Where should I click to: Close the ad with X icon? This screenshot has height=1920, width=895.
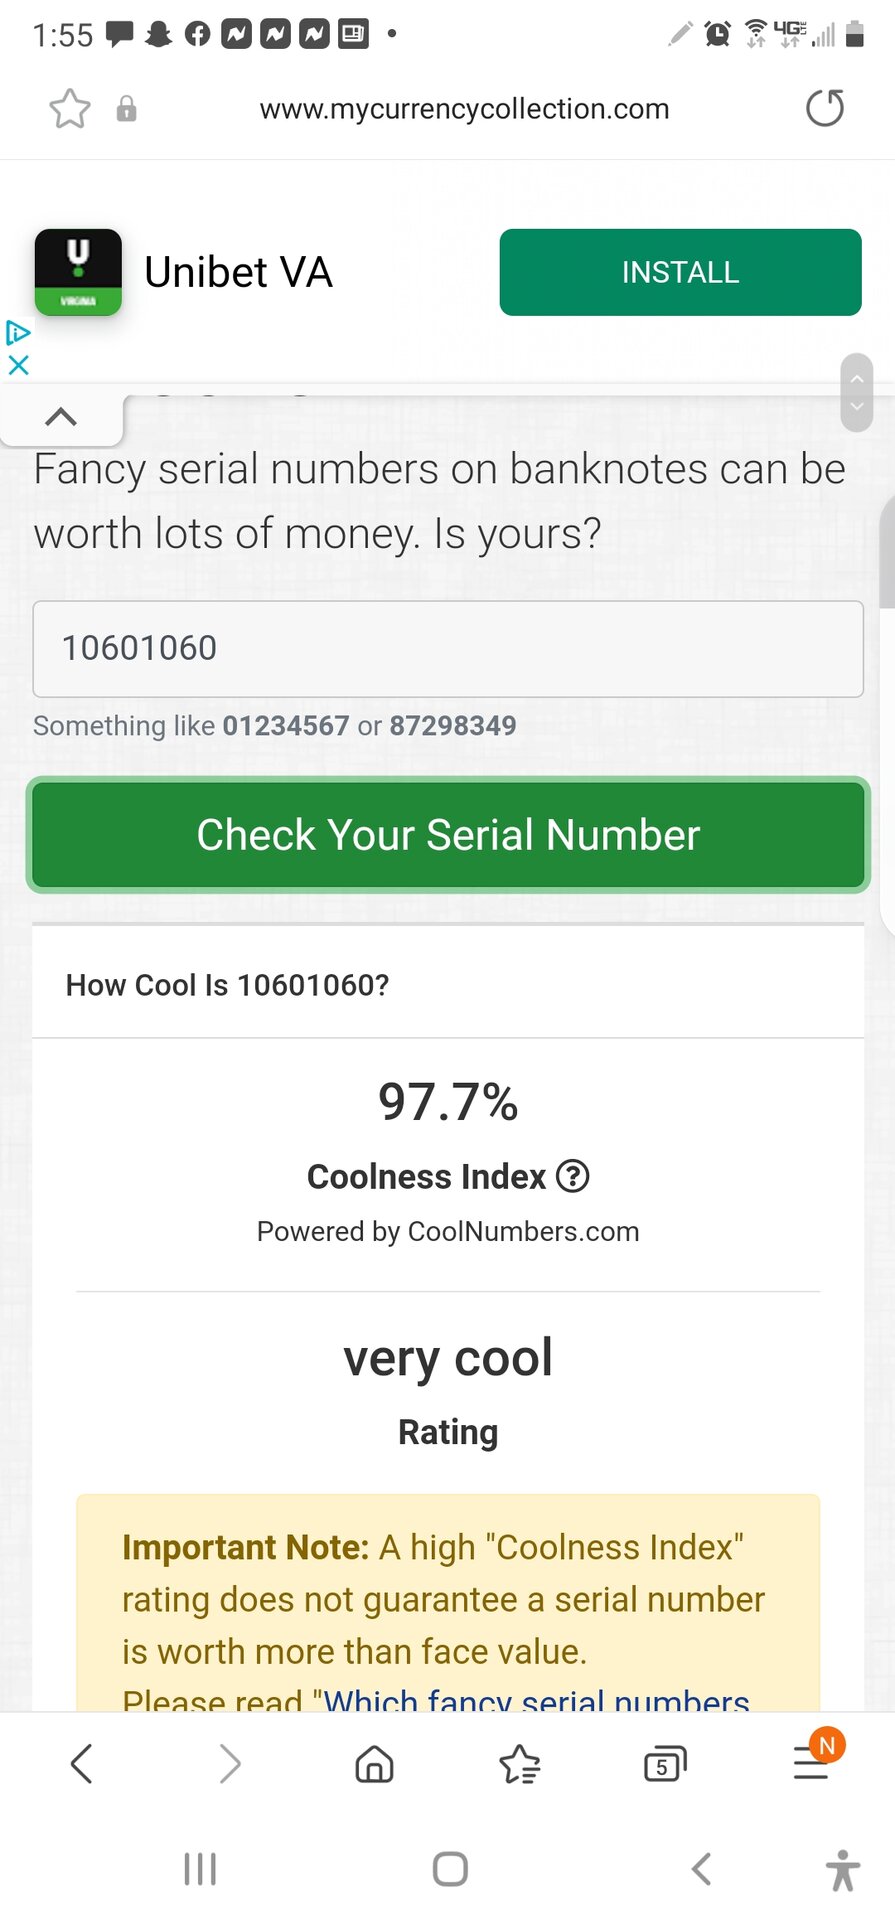[18, 365]
